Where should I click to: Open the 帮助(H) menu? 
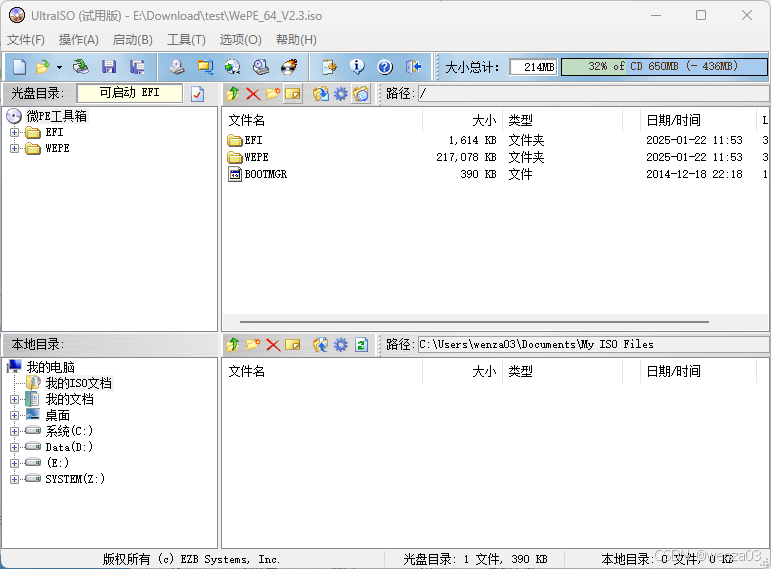click(x=296, y=40)
